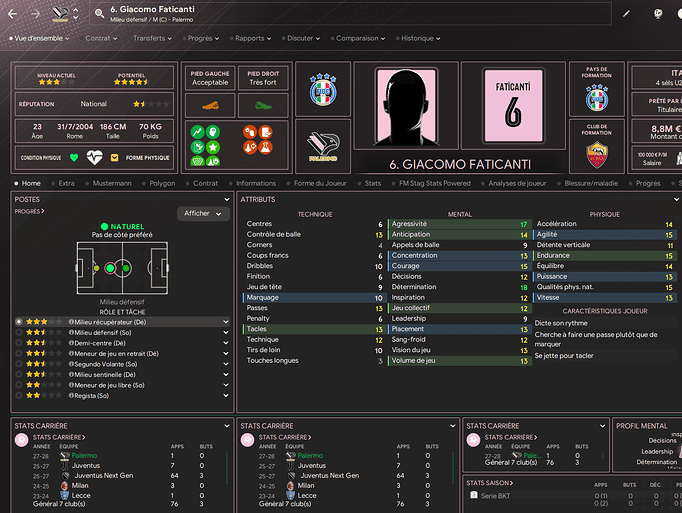Viewport: 682px width, 513px height.
Task: Expand the POSTES panel chevron
Action: [x=227, y=199]
